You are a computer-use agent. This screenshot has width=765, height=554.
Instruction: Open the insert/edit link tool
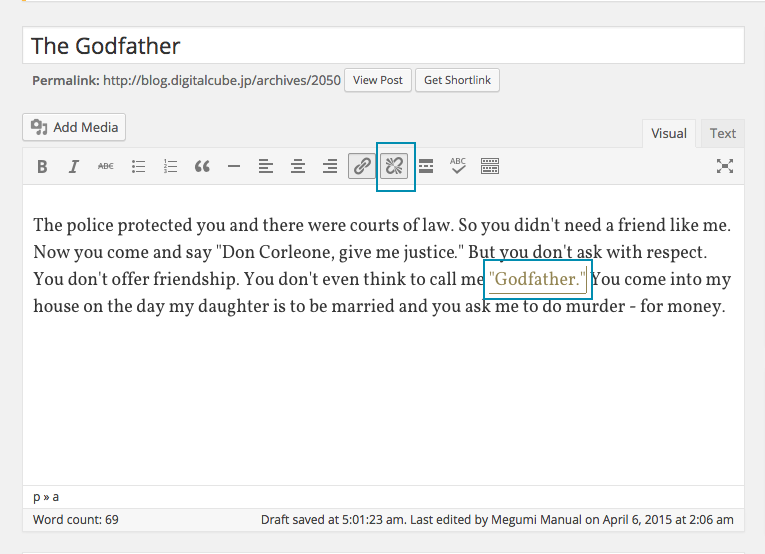coord(362,167)
